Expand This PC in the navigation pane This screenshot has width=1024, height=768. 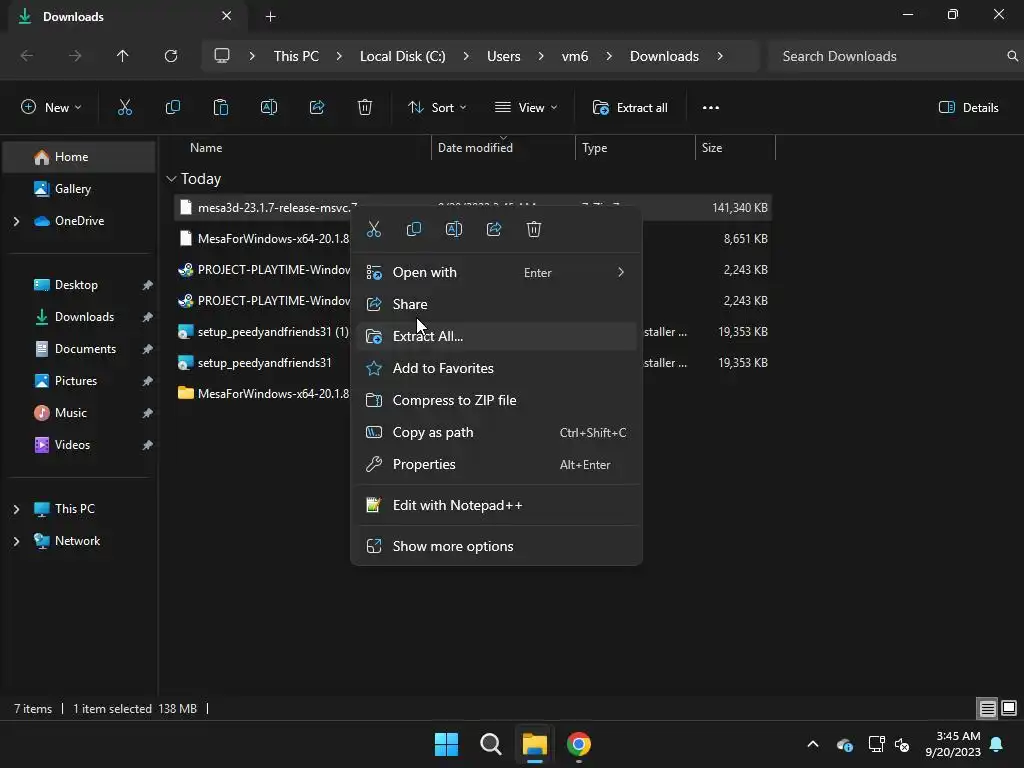(16, 509)
